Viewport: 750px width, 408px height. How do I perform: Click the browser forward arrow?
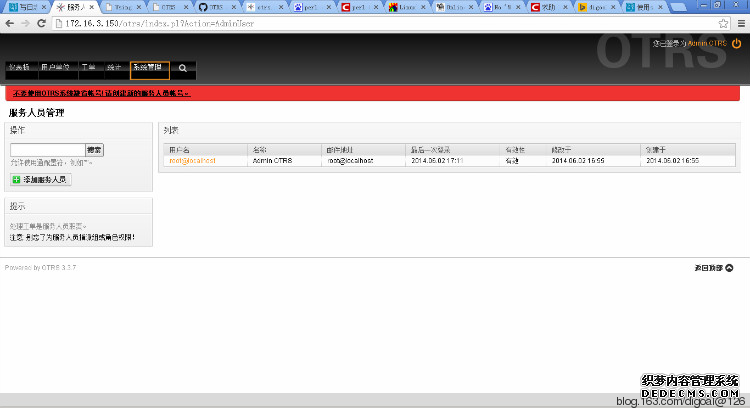[25, 23]
